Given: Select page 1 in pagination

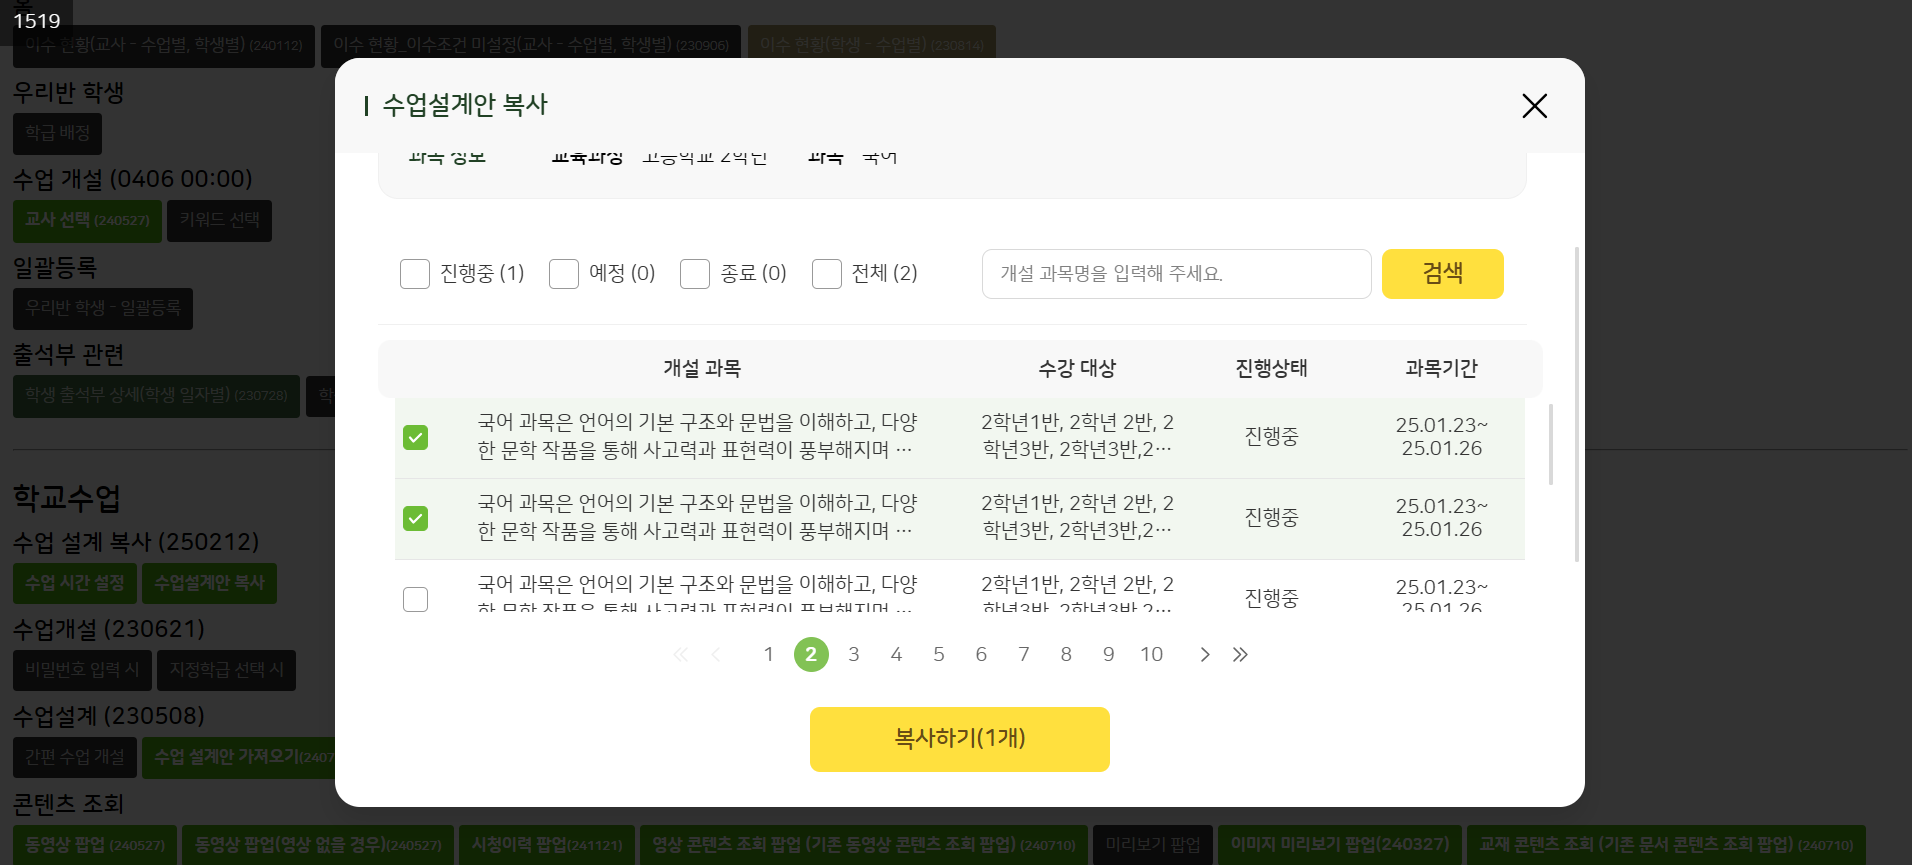Looking at the screenshot, I should point(769,655).
